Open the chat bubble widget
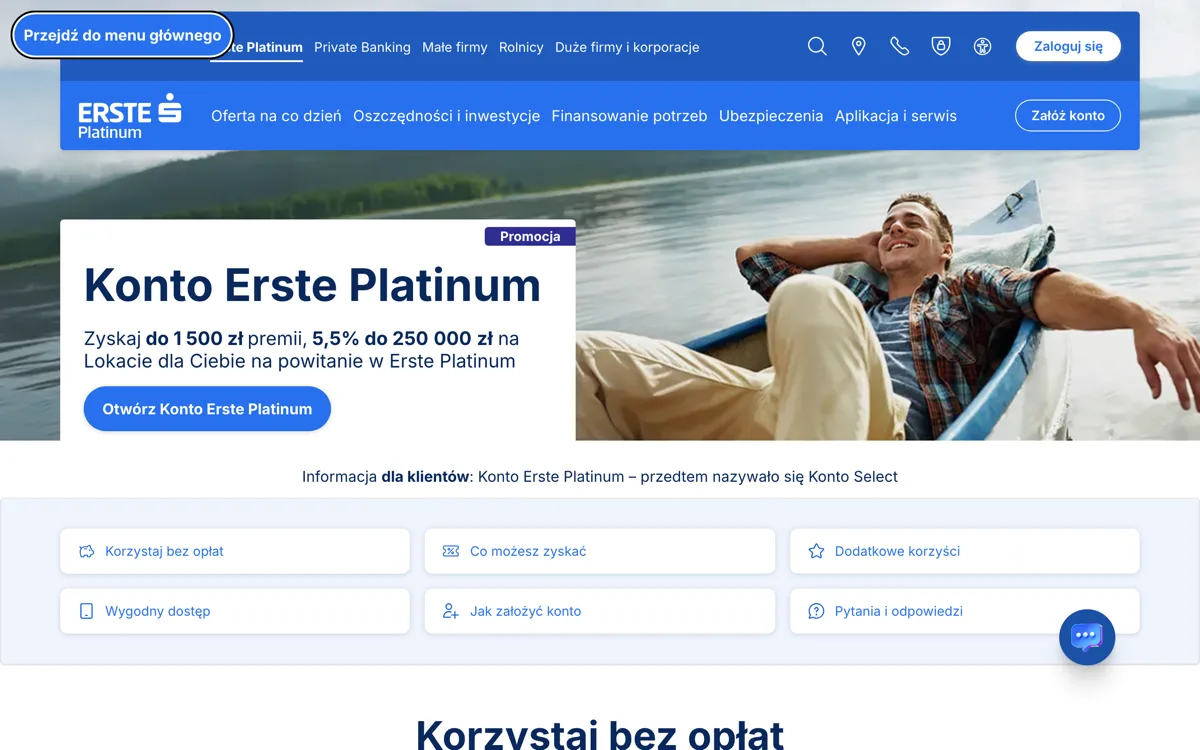This screenshot has width=1200, height=750. point(1087,637)
